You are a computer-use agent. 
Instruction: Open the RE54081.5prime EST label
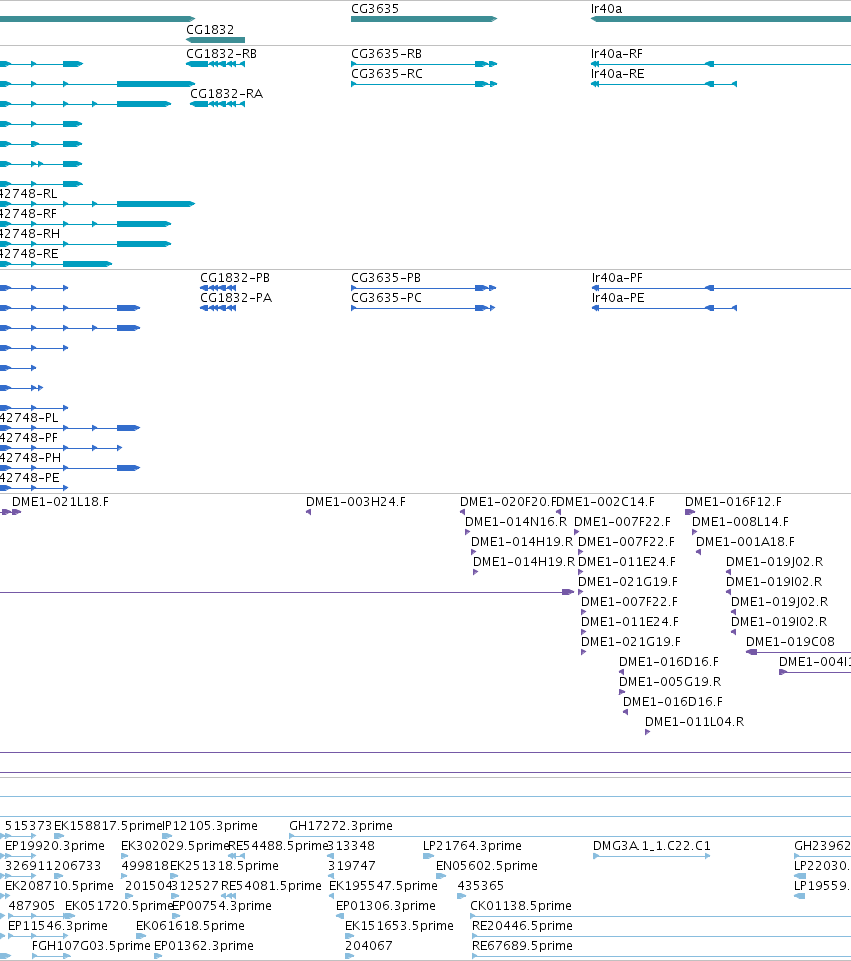(x=271, y=886)
